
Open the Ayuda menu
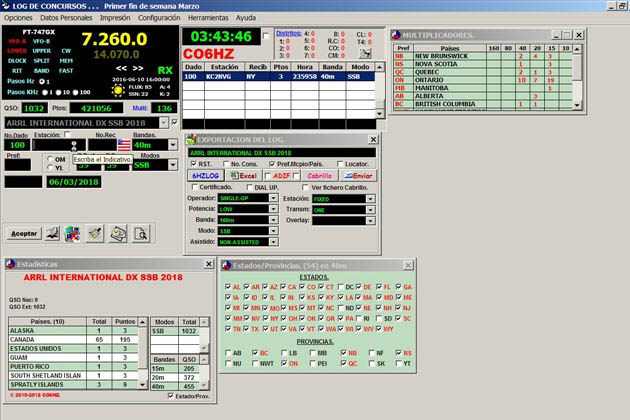(246, 18)
